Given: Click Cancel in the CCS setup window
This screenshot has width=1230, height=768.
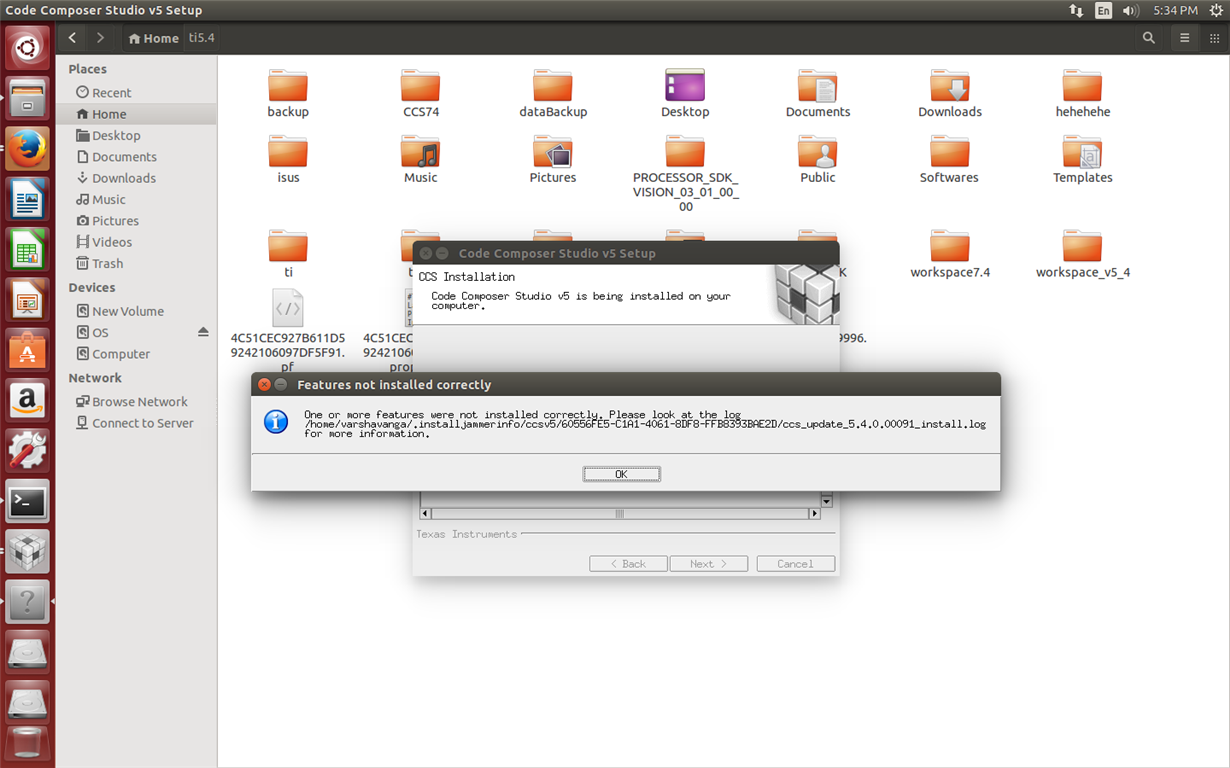Looking at the screenshot, I should click(x=795, y=564).
